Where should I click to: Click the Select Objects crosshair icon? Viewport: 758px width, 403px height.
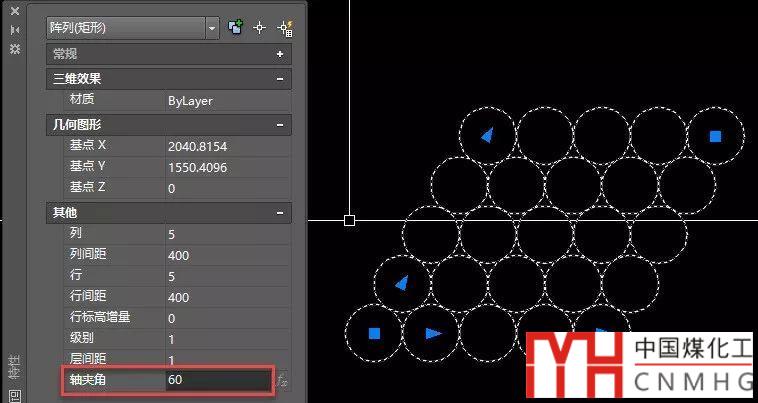point(259,28)
